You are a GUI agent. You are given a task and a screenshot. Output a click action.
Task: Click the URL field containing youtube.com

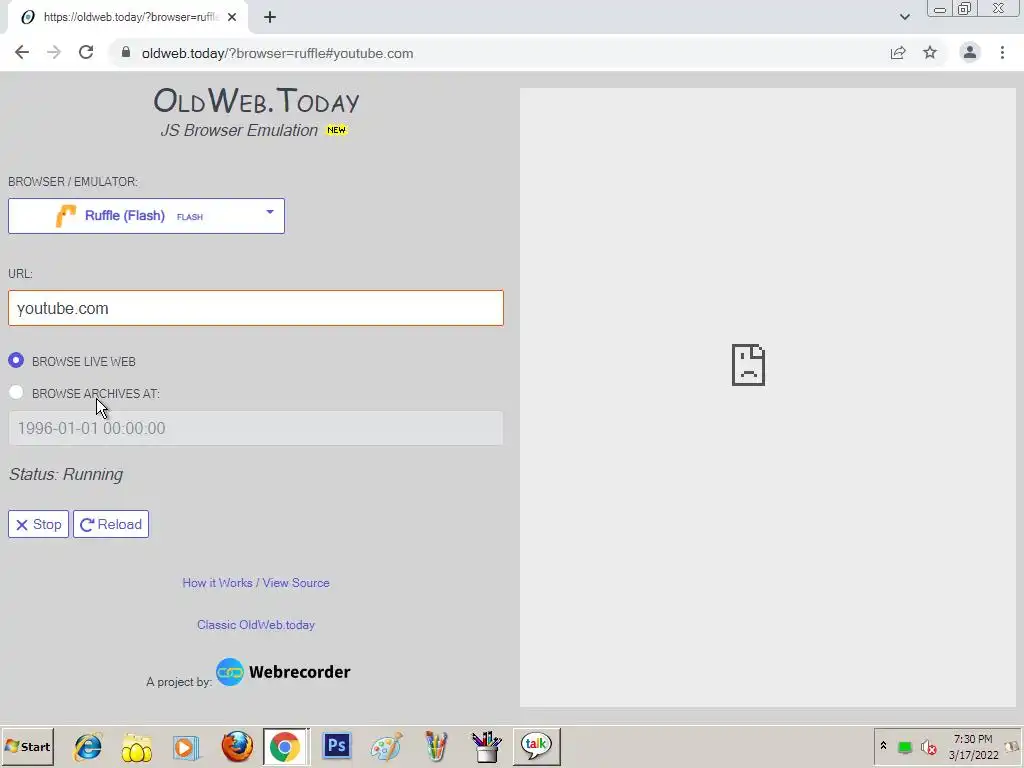(256, 308)
